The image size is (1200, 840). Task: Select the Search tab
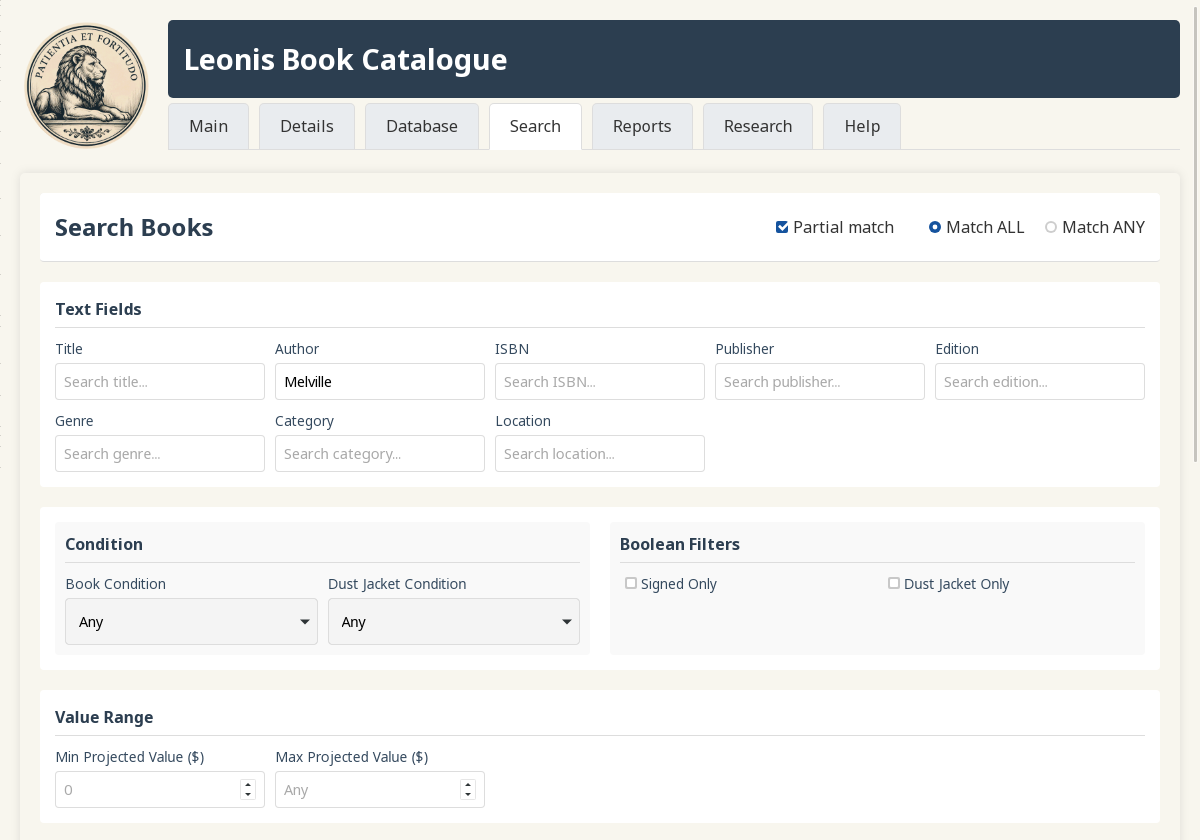pos(535,126)
